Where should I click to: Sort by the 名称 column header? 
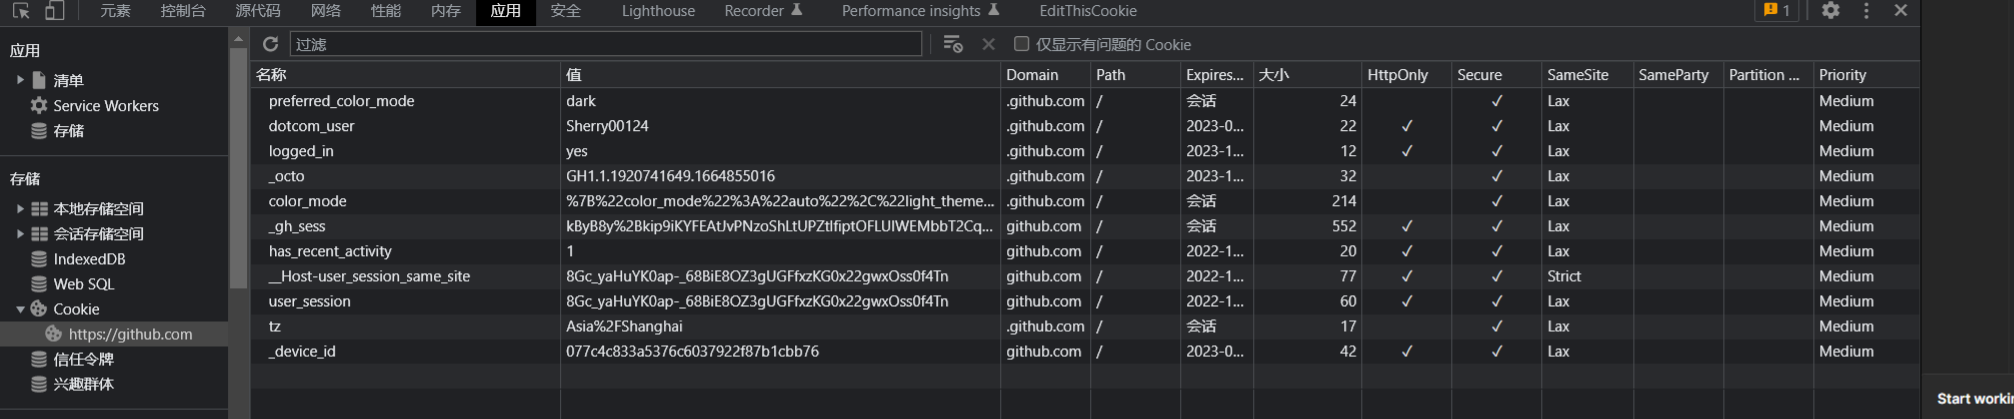[x=405, y=74]
